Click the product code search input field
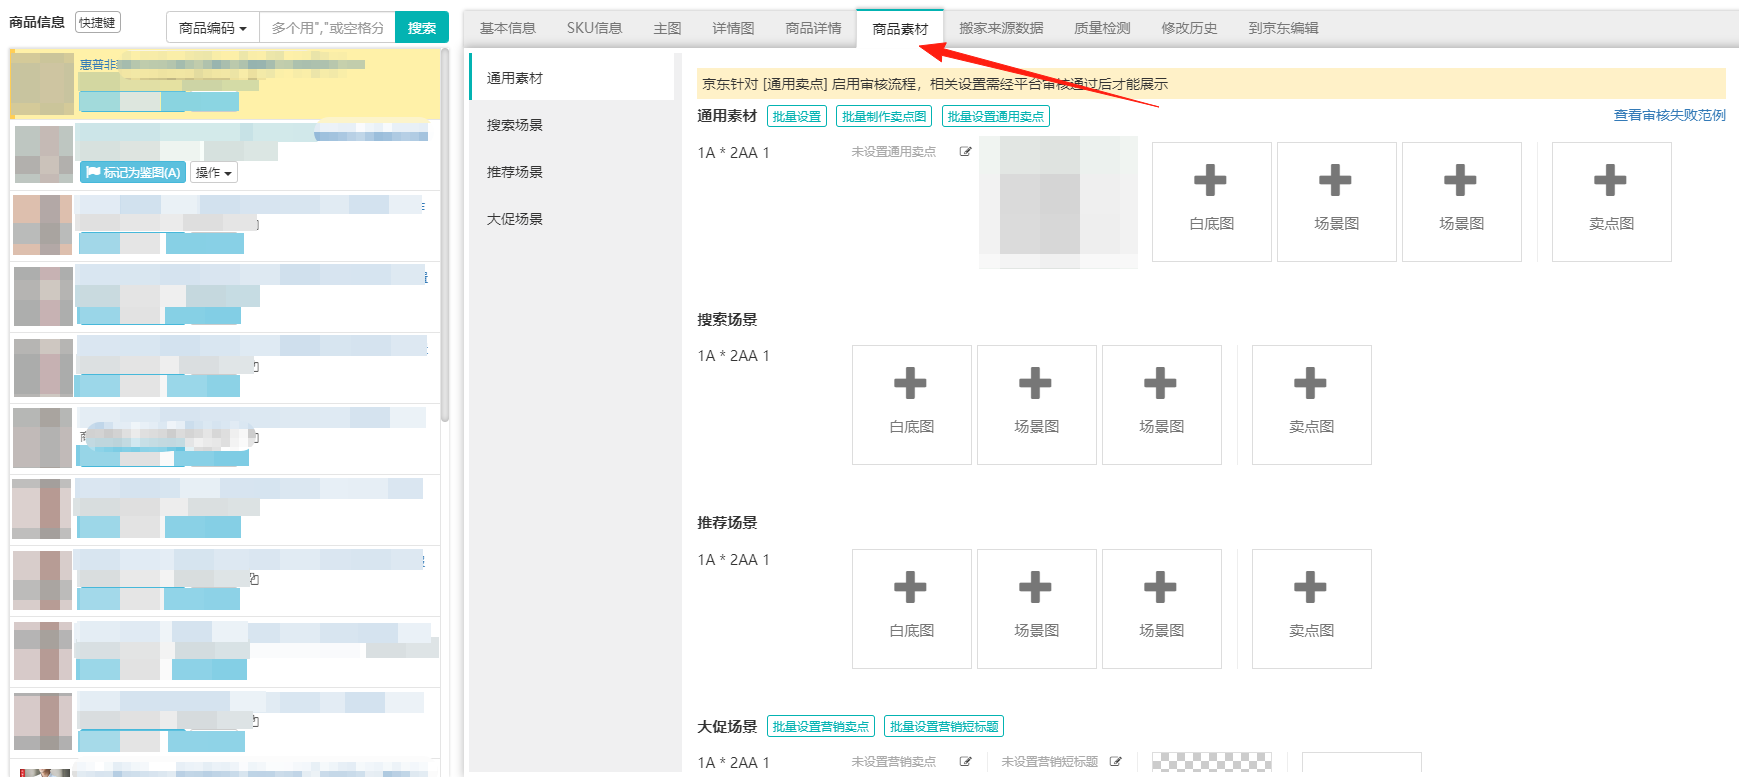This screenshot has width=1739, height=777. (327, 28)
